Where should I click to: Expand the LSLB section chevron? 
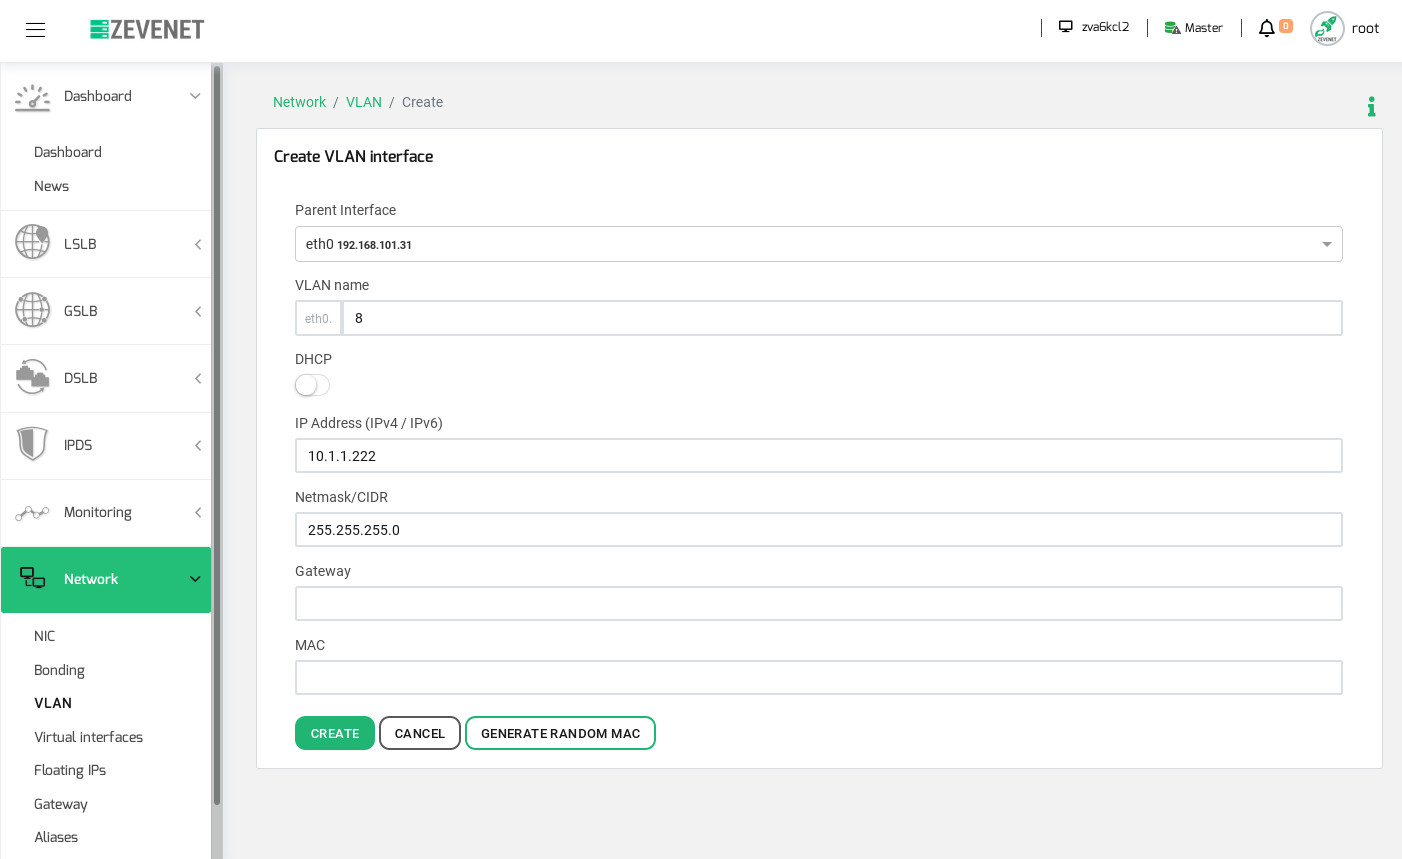click(198, 244)
